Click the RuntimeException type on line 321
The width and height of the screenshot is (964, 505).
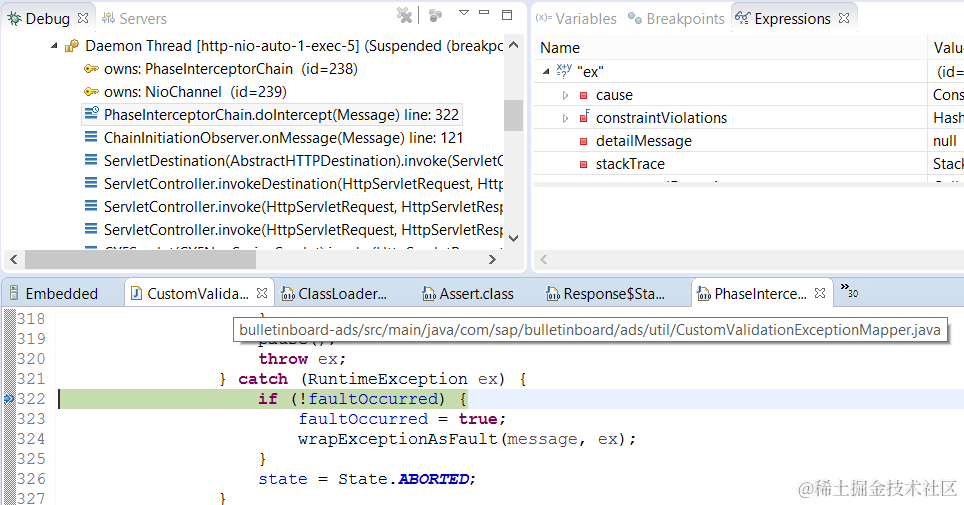[387, 379]
